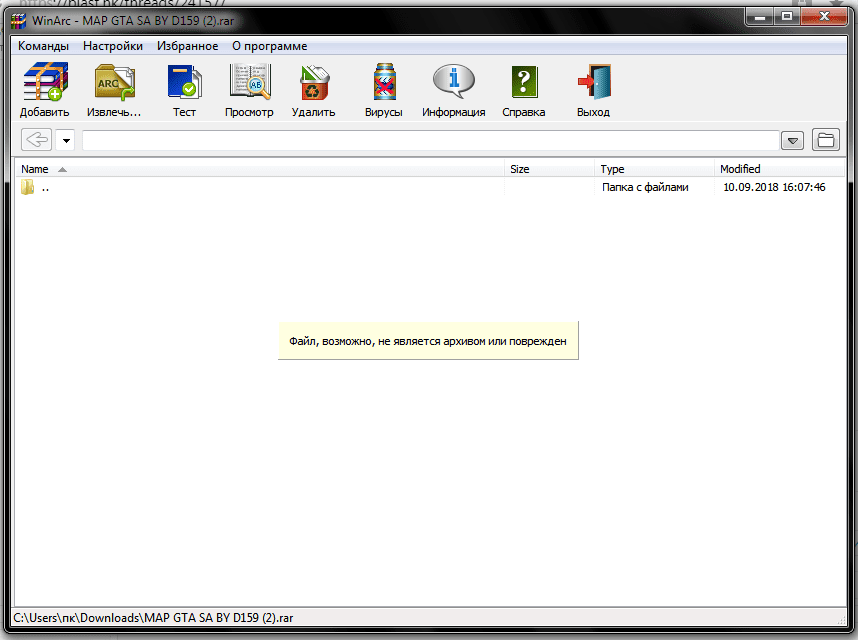Open the Настройки menu
The image size is (858, 640).
point(113,46)
